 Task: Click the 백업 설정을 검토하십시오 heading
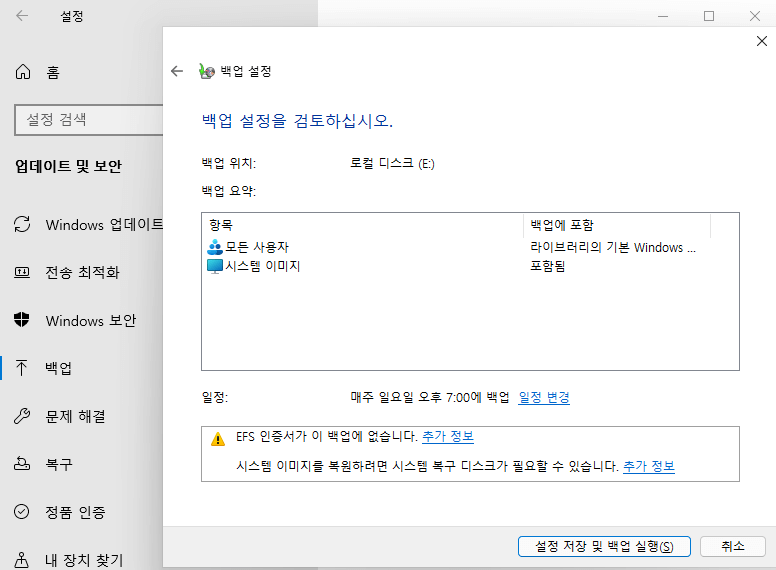pyautogui.click(x=297, y=121)
